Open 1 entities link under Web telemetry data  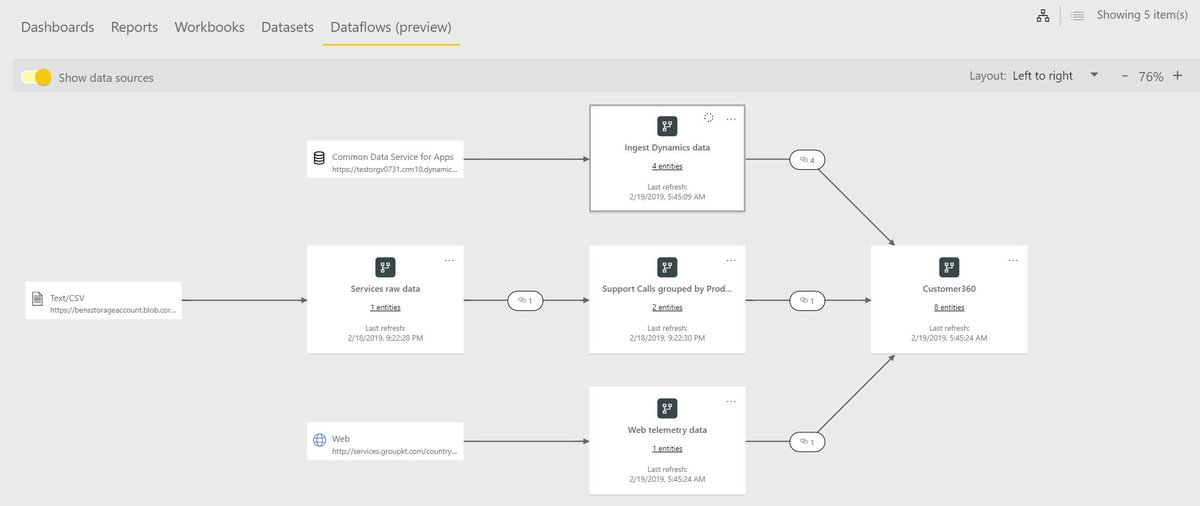[x=667, y=449]
